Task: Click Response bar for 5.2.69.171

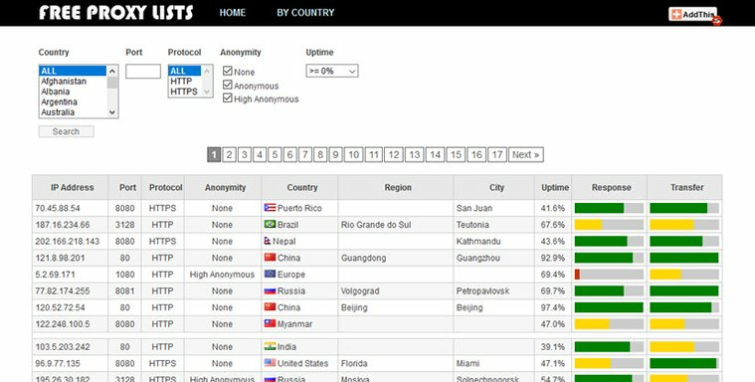Action: click(609, 274)
